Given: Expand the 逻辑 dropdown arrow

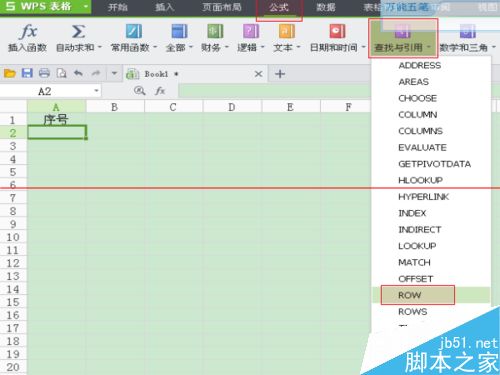Looking at the screenshot, I should pyautogui.click(x=262, y=48).
